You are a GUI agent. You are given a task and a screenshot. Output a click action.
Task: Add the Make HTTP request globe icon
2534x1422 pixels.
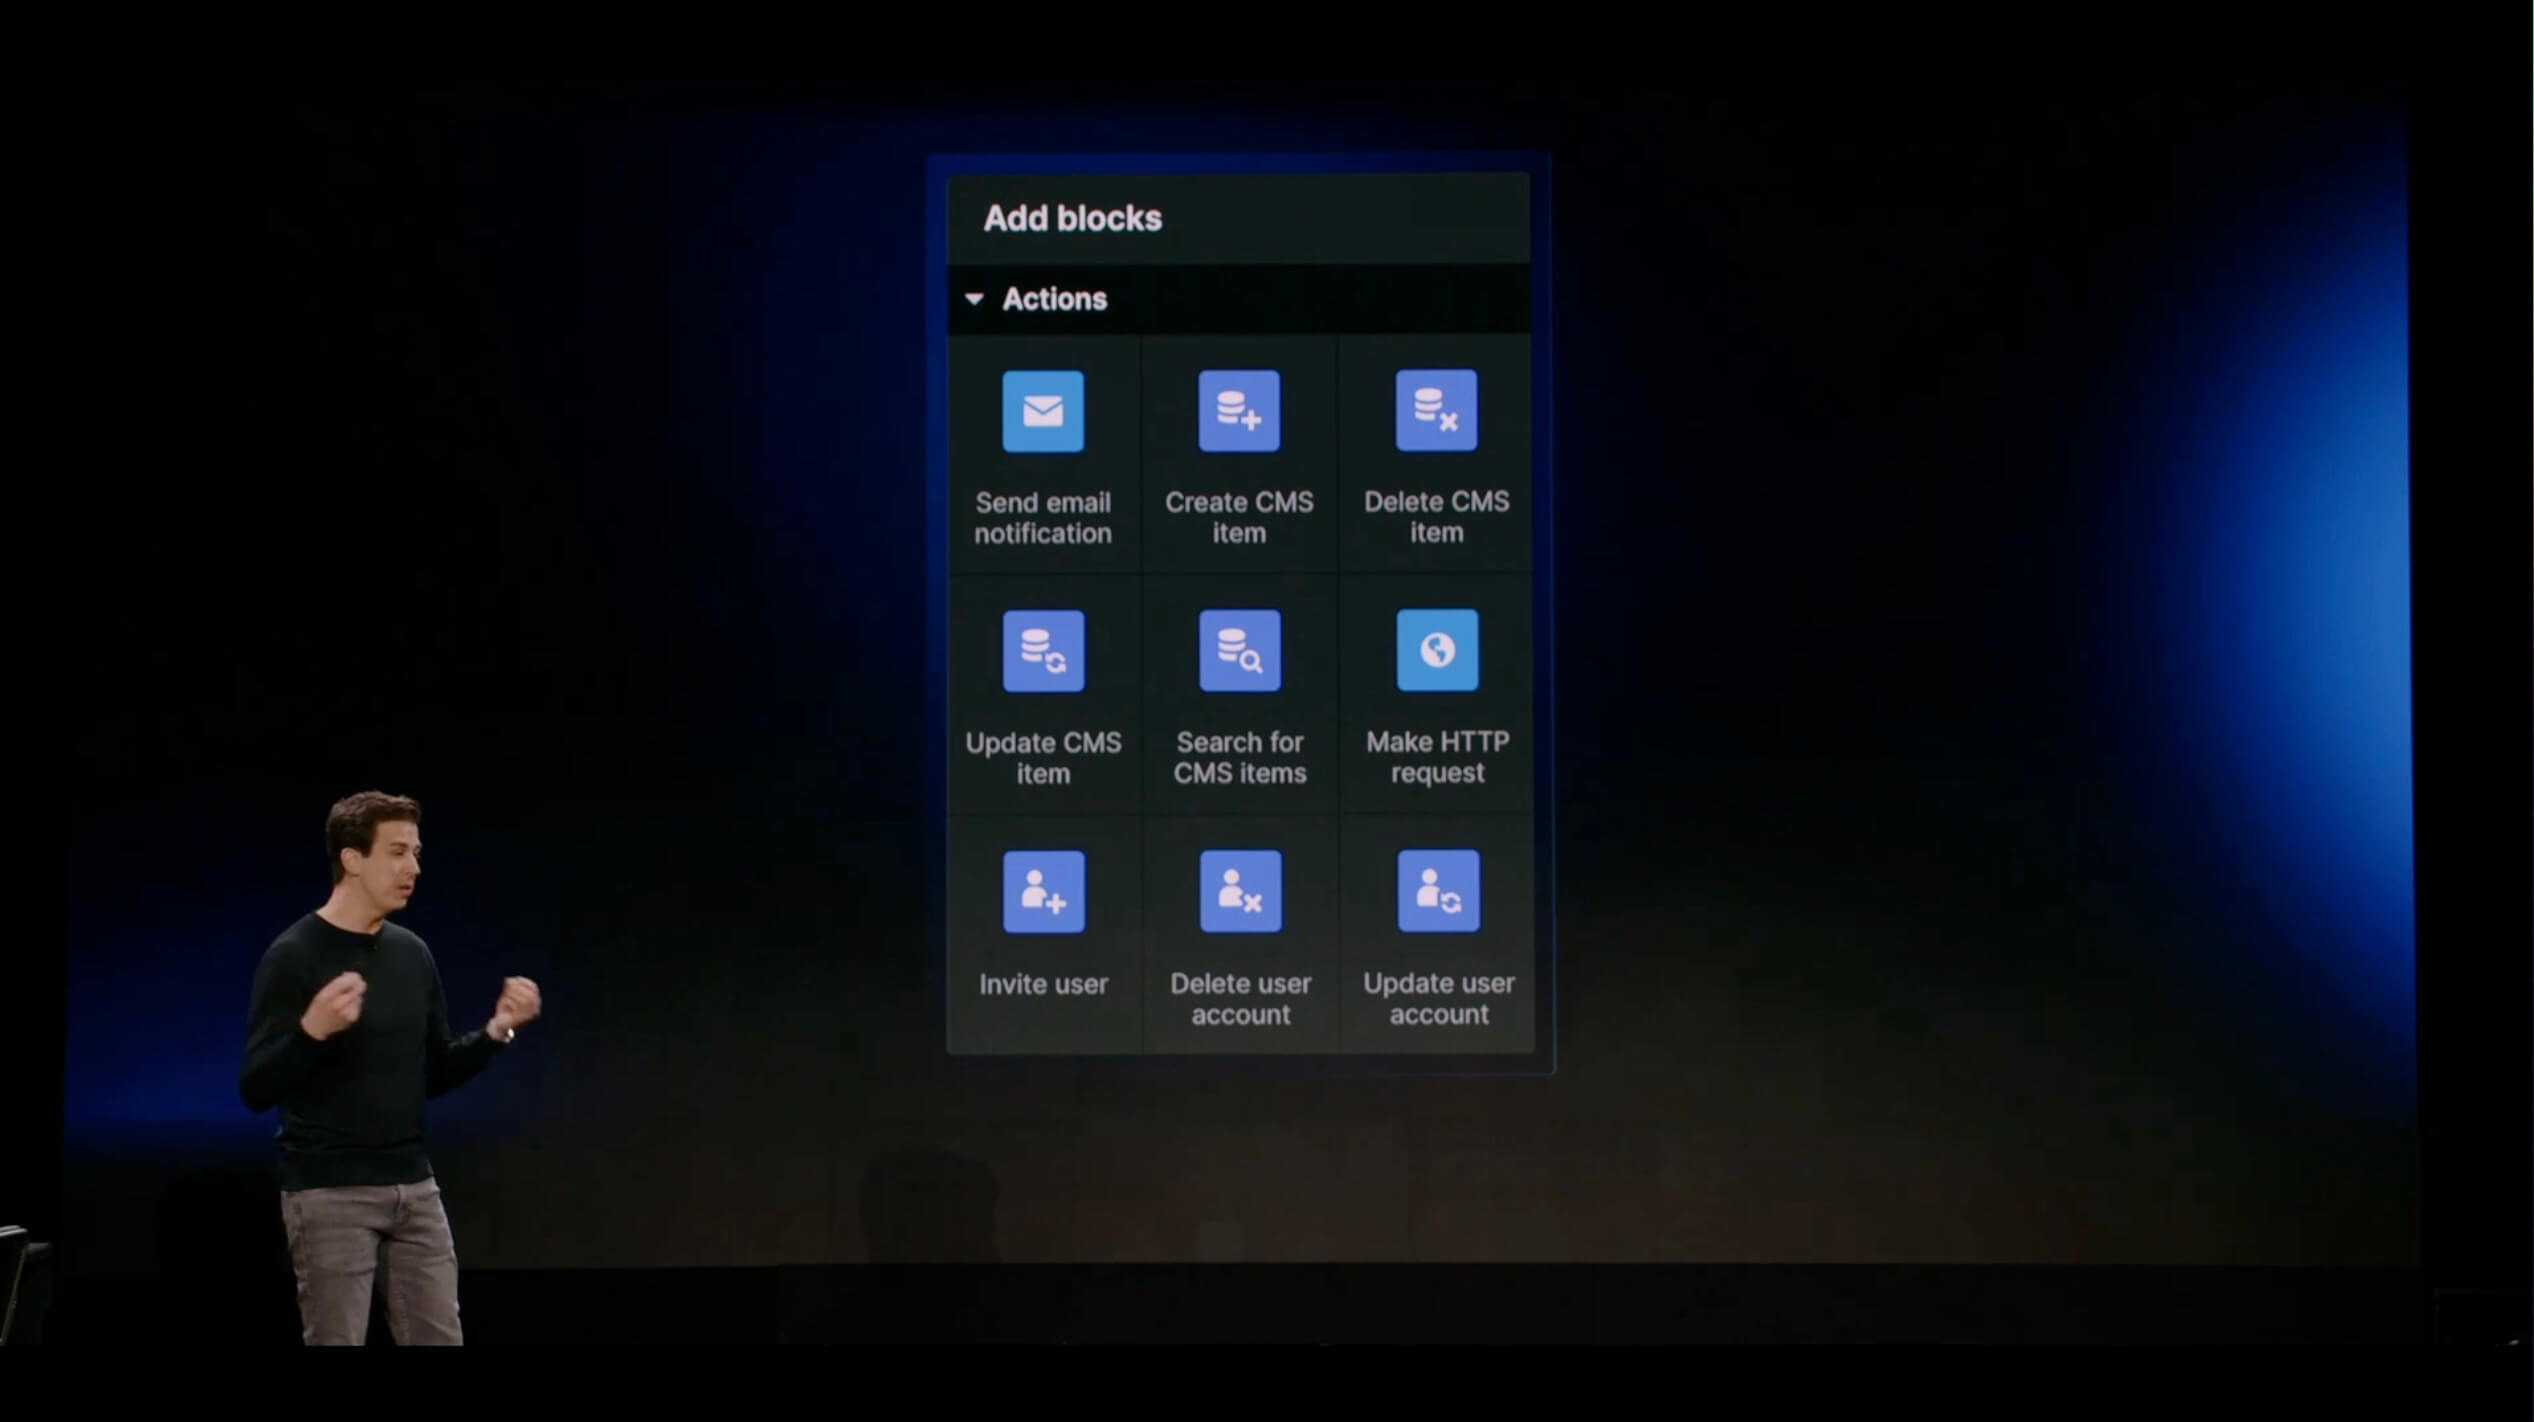click(x=1437, y=650)
